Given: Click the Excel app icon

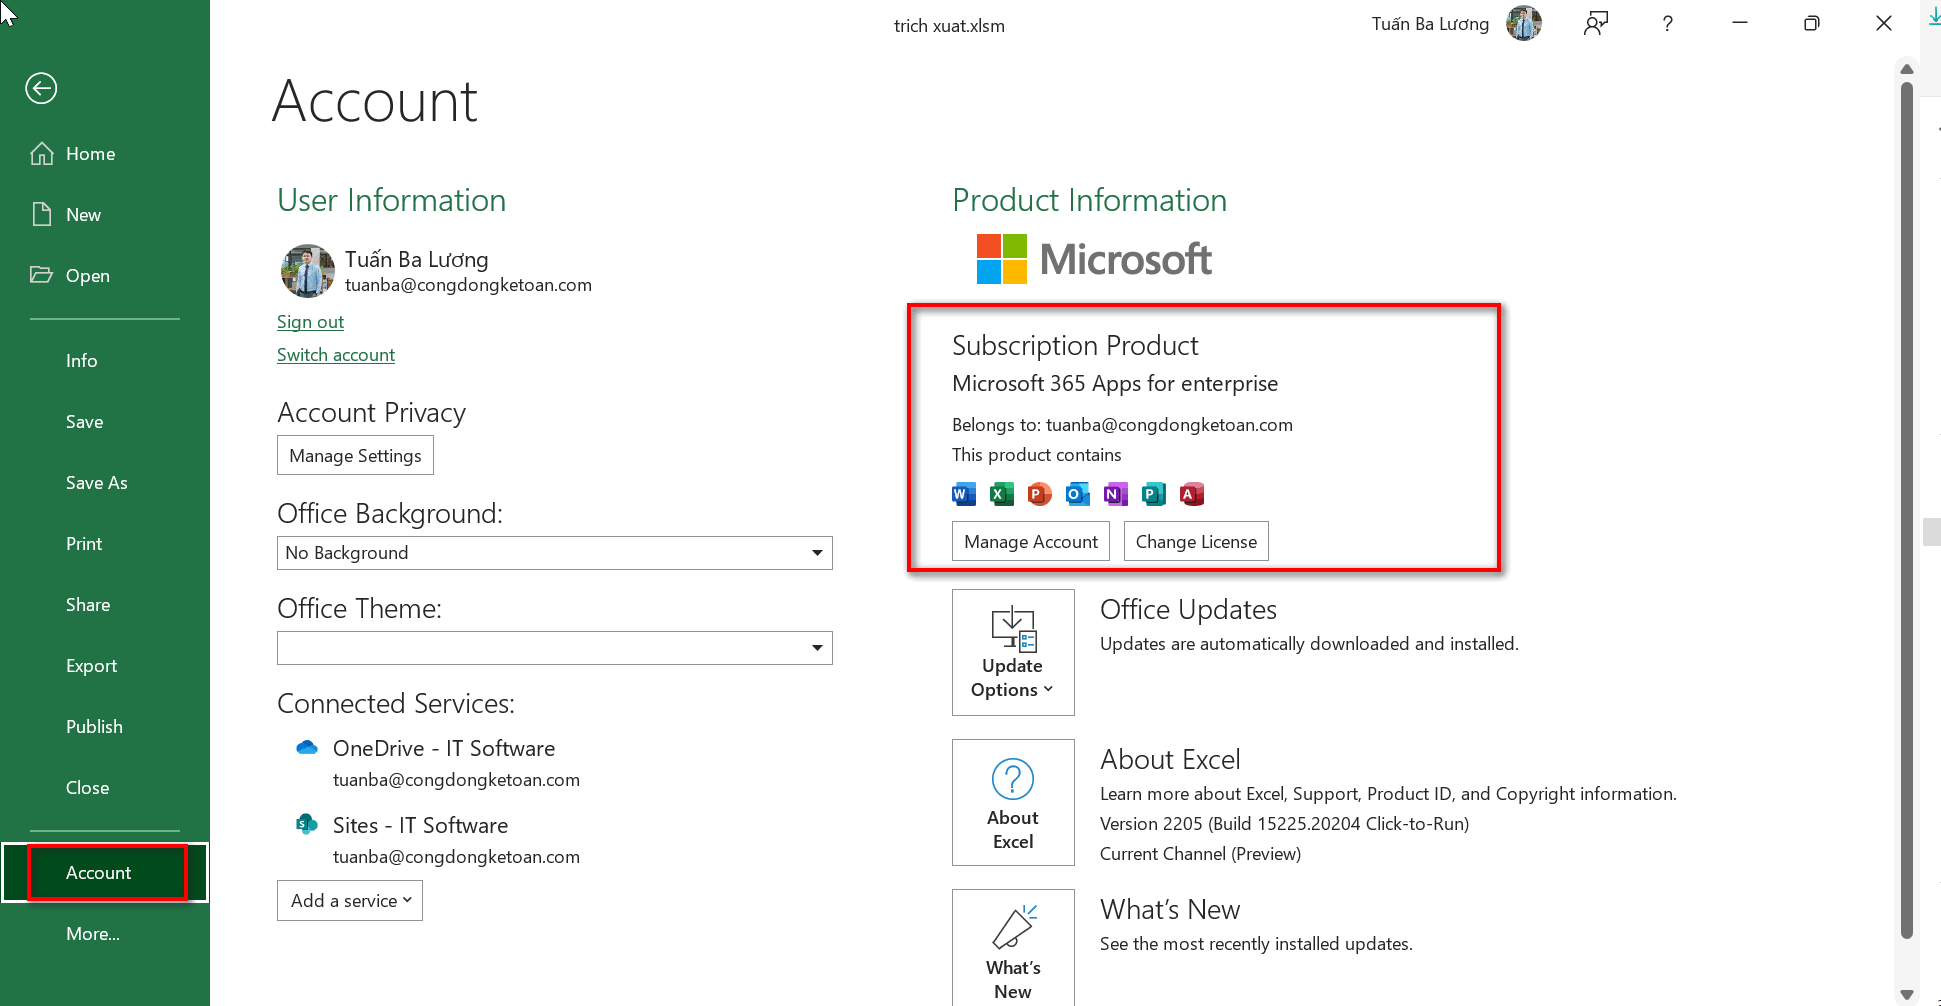Looking at the screenshot, I should [x=1002, y=494].
